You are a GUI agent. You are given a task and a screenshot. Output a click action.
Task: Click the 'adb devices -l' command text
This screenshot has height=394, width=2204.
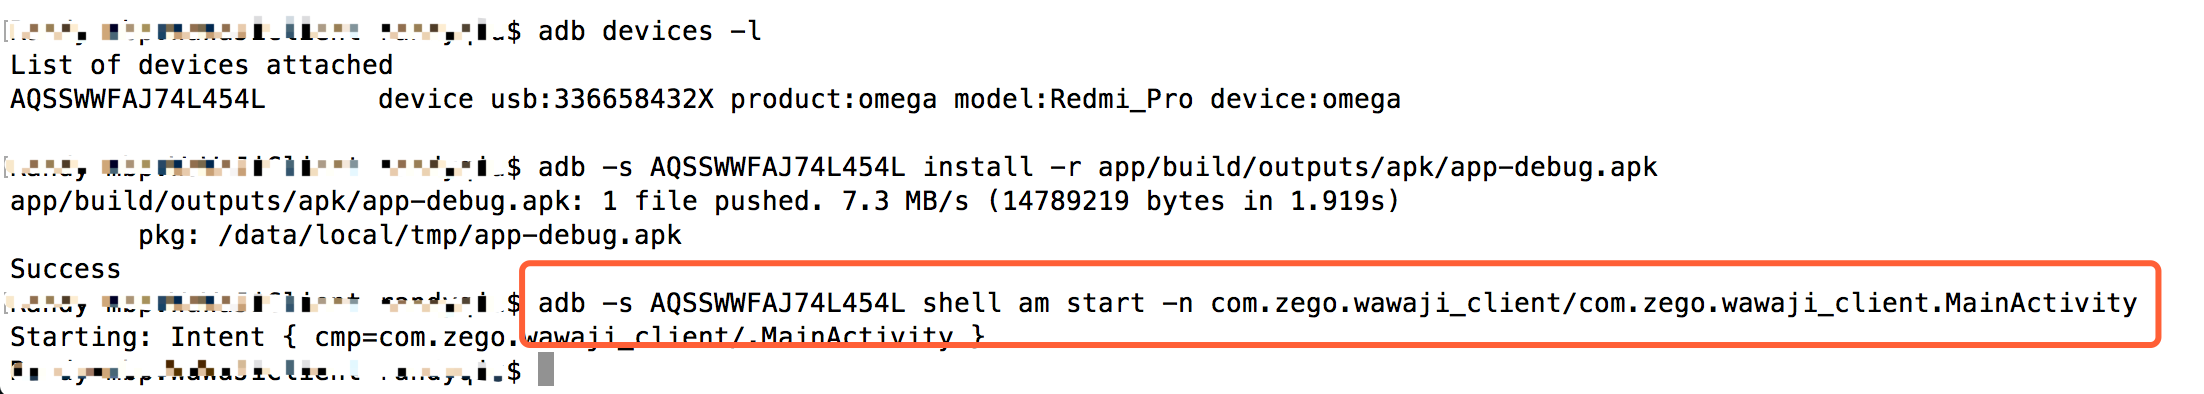650,31
